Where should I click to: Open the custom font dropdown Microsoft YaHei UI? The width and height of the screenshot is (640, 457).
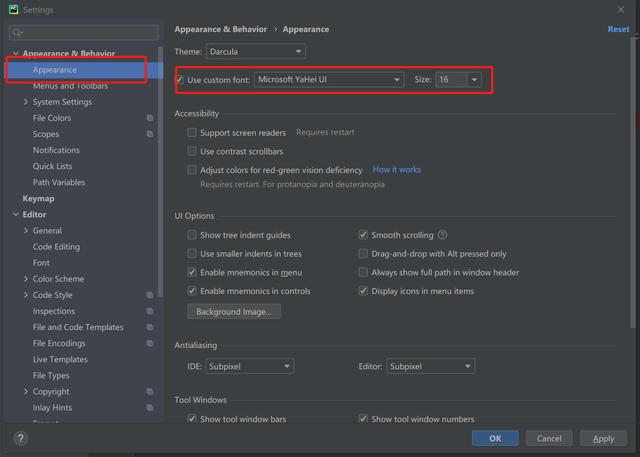tap(329, 80)
